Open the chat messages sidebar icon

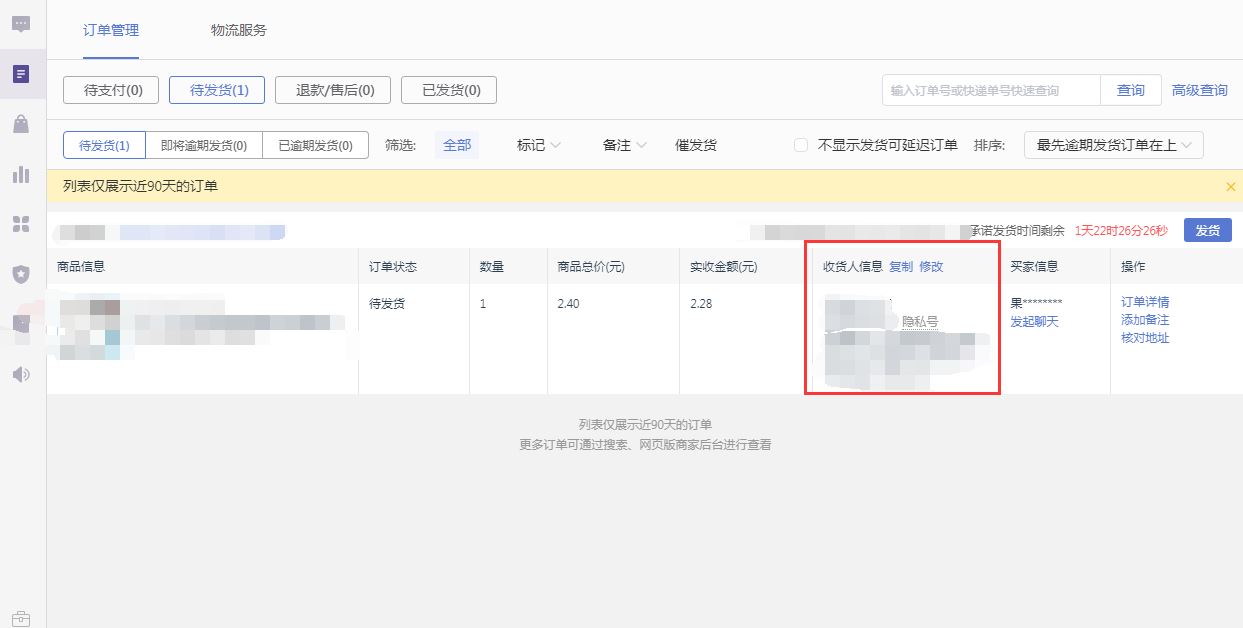[21, 24]
